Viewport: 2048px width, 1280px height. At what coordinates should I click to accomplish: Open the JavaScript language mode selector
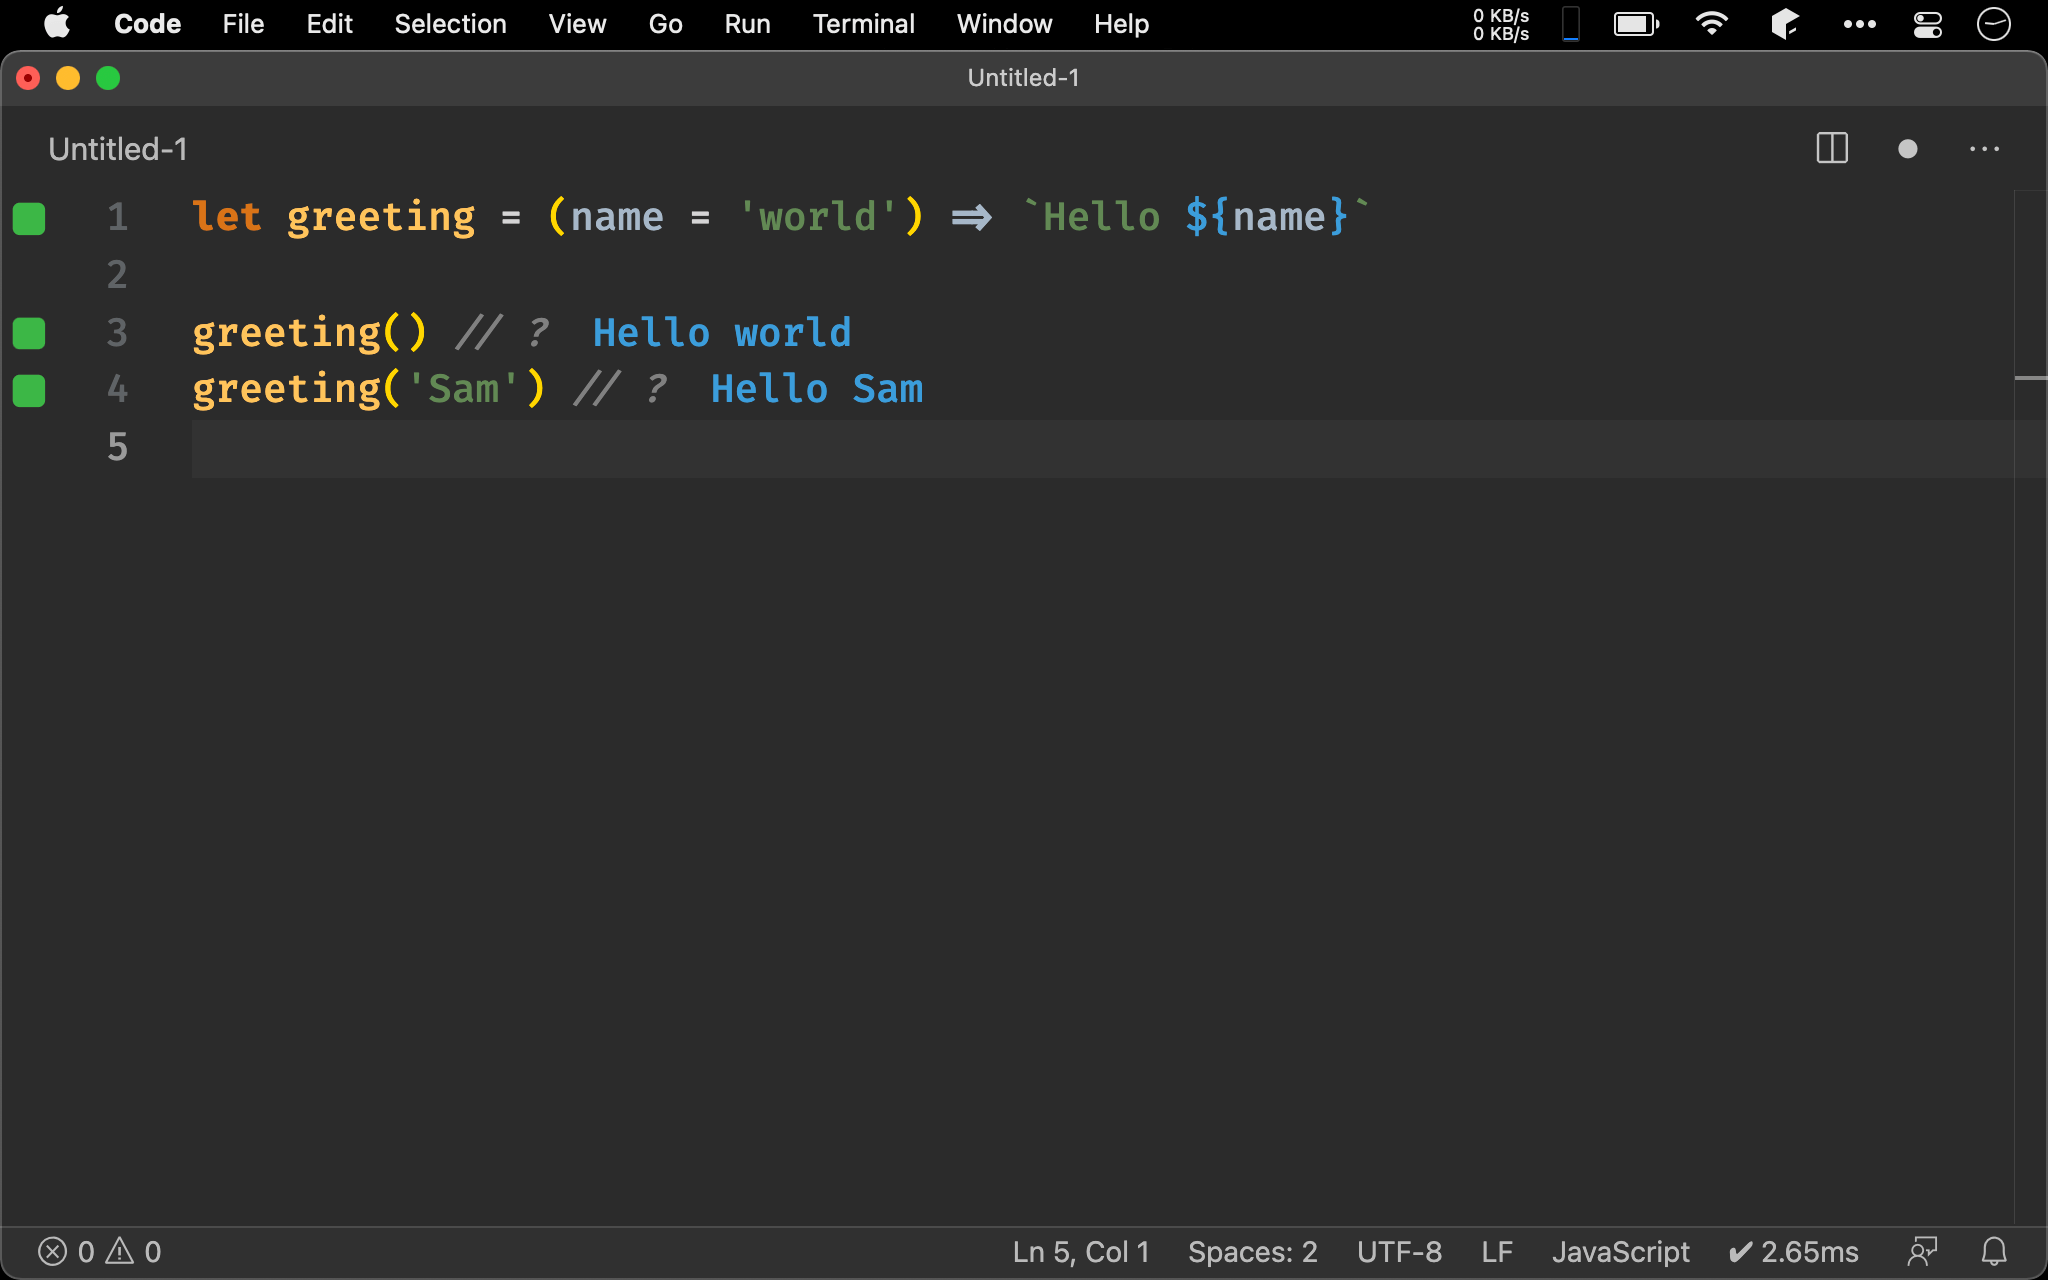pos(1620,1251)
